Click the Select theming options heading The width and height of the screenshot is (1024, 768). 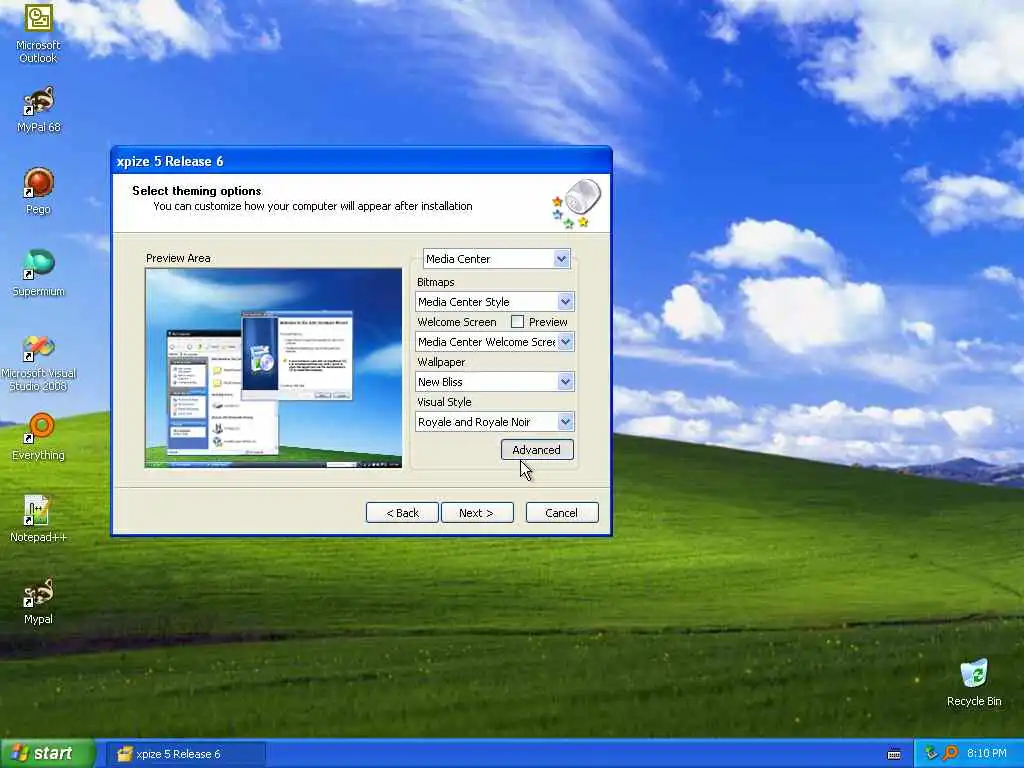[x=197, y=191]
